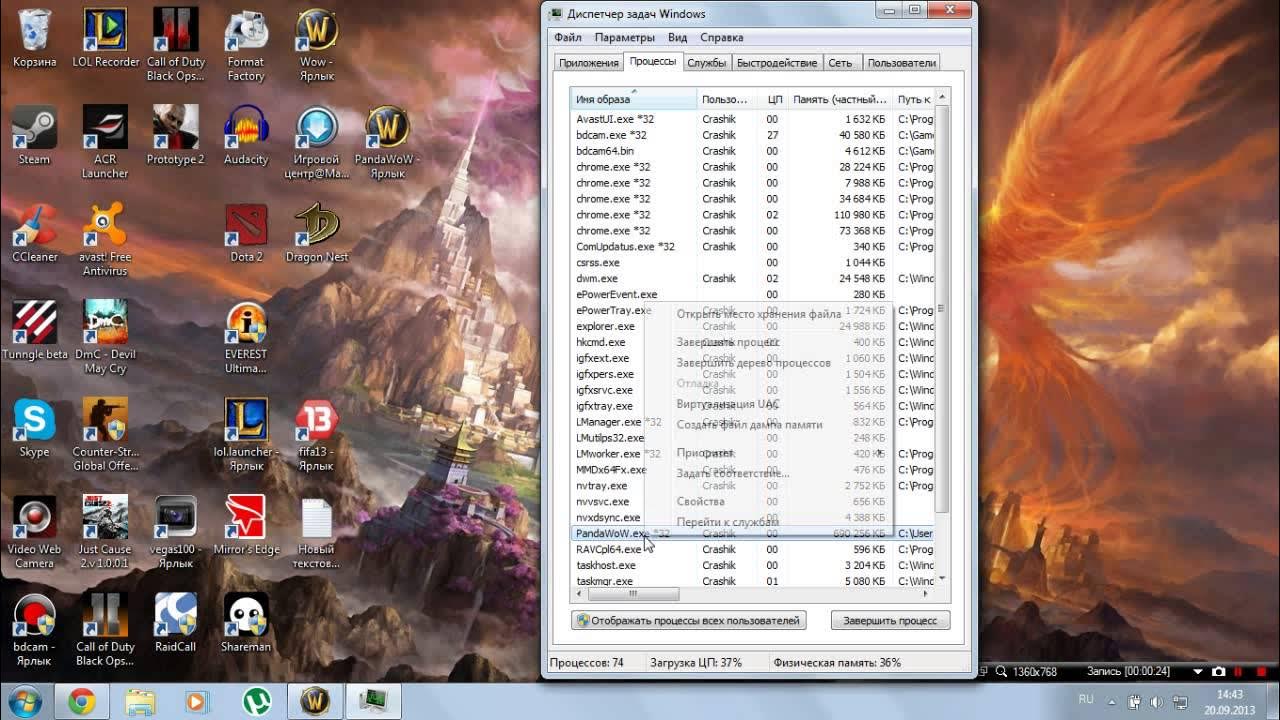The image size is (1280, 720).
Task: Select the AvastUI.exe *32 process
Action: point(752,119)
